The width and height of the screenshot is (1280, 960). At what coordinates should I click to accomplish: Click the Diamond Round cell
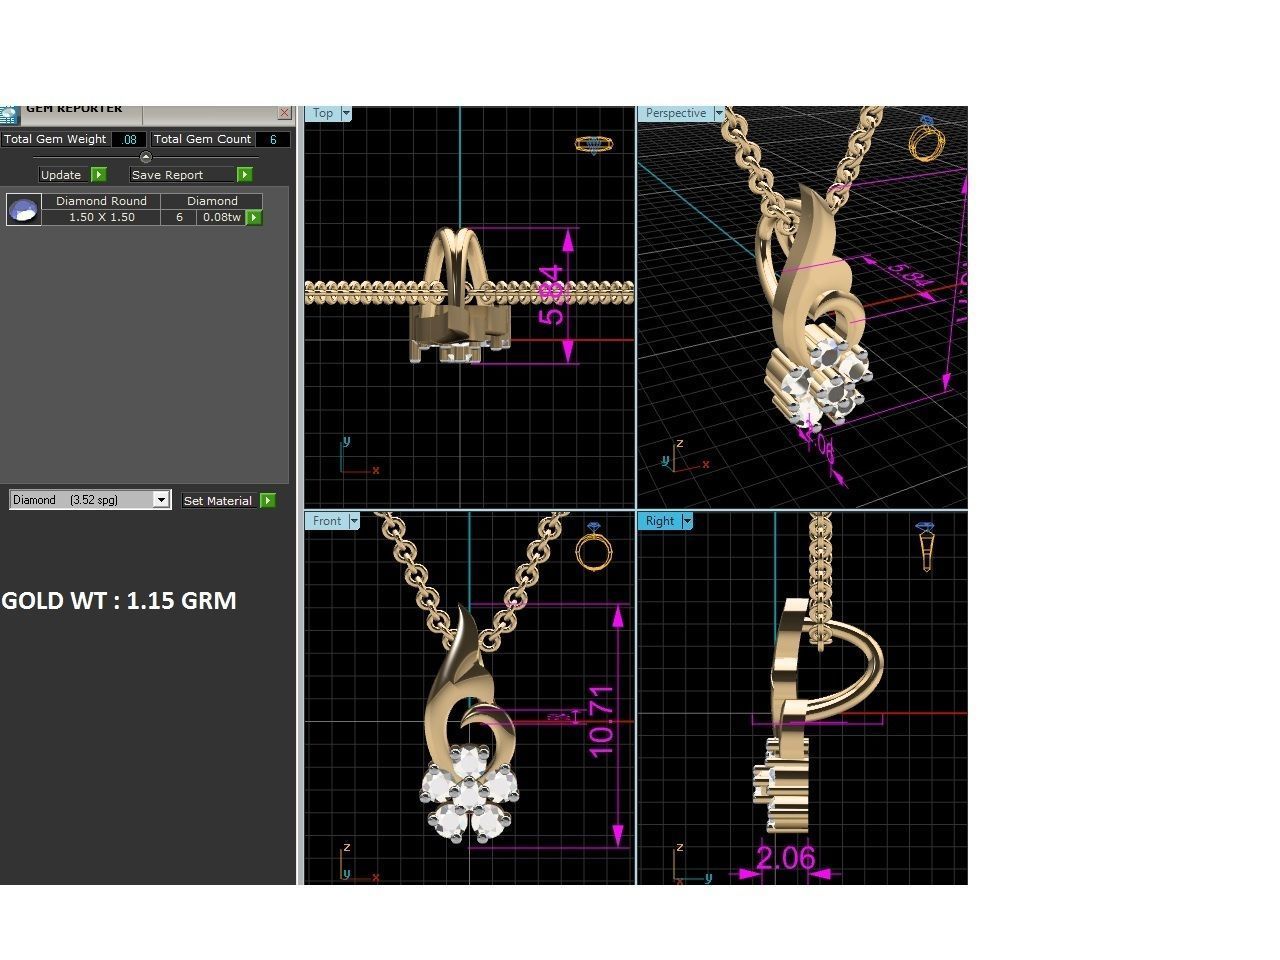coord(101,201)
